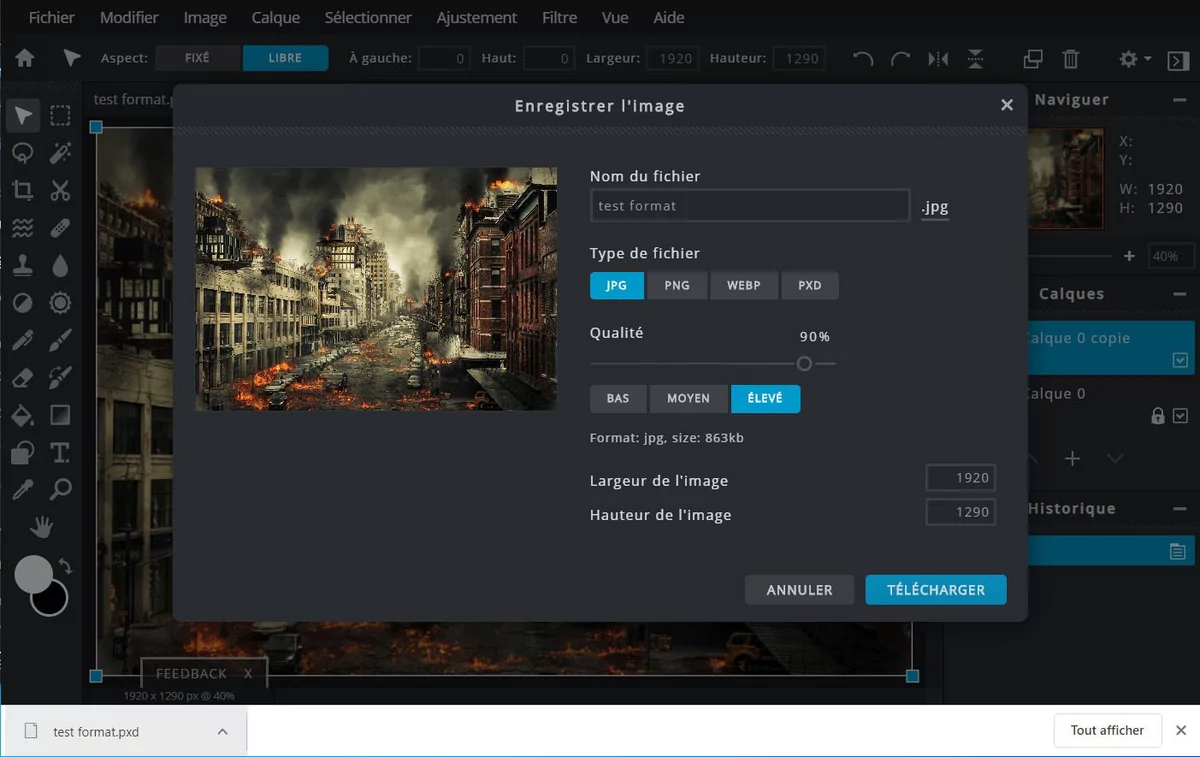Open the Calque menu

pos(275,18)
